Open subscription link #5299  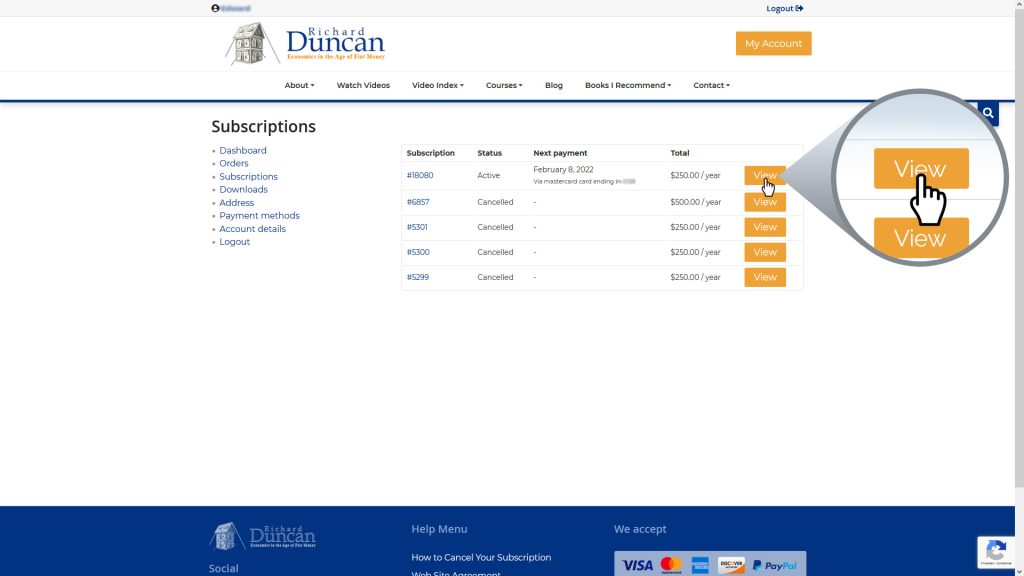click(418, 277)
